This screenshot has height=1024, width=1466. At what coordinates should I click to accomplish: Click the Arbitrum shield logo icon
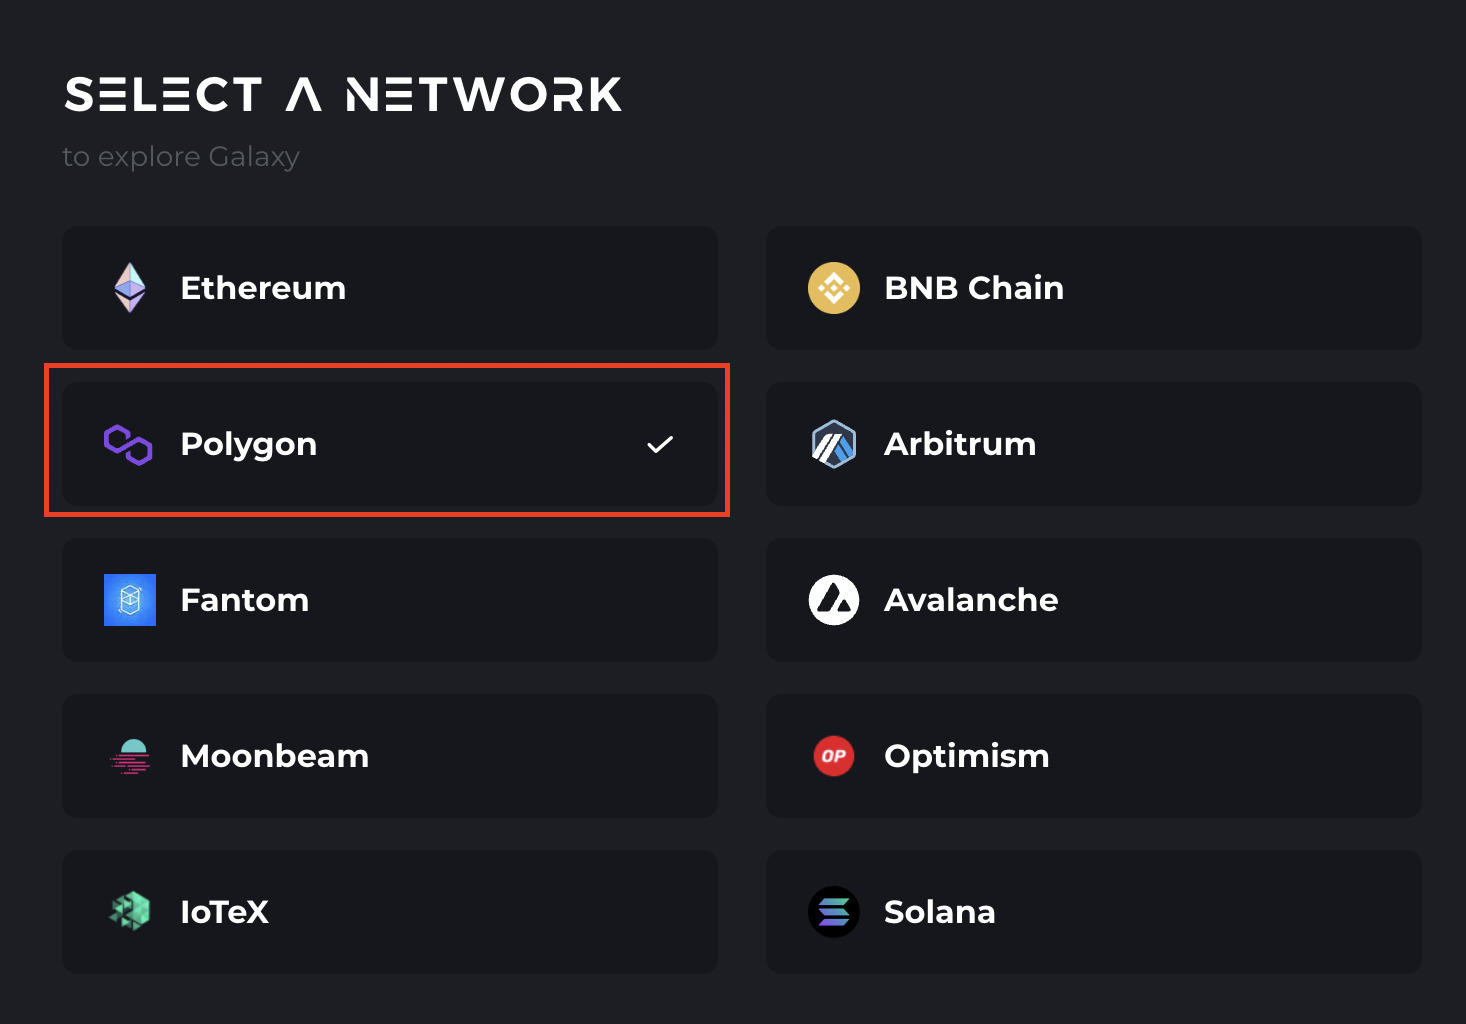coord(833,444)
